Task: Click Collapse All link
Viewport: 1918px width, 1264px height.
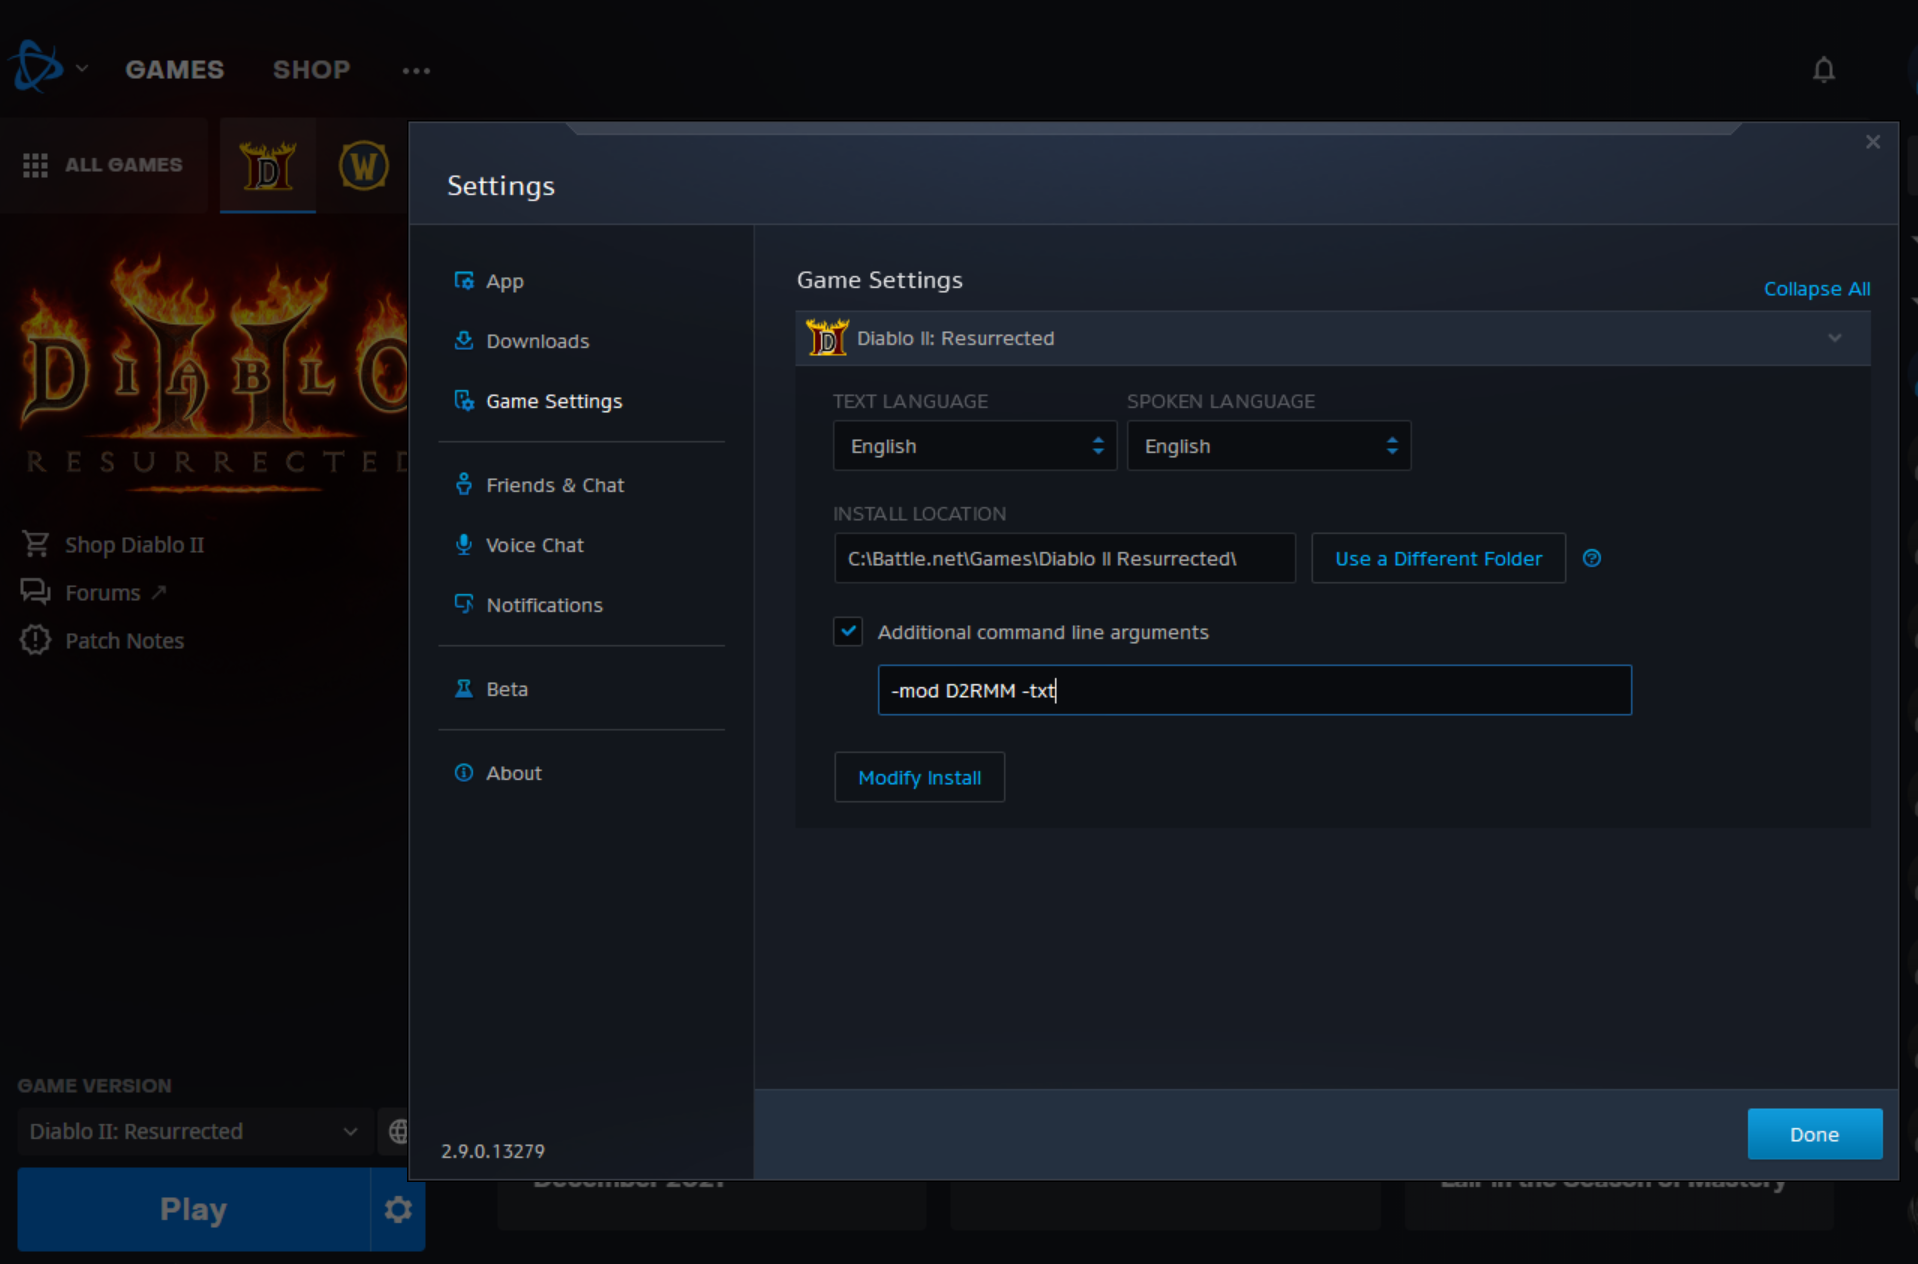Action: (x=1816, y=289)
